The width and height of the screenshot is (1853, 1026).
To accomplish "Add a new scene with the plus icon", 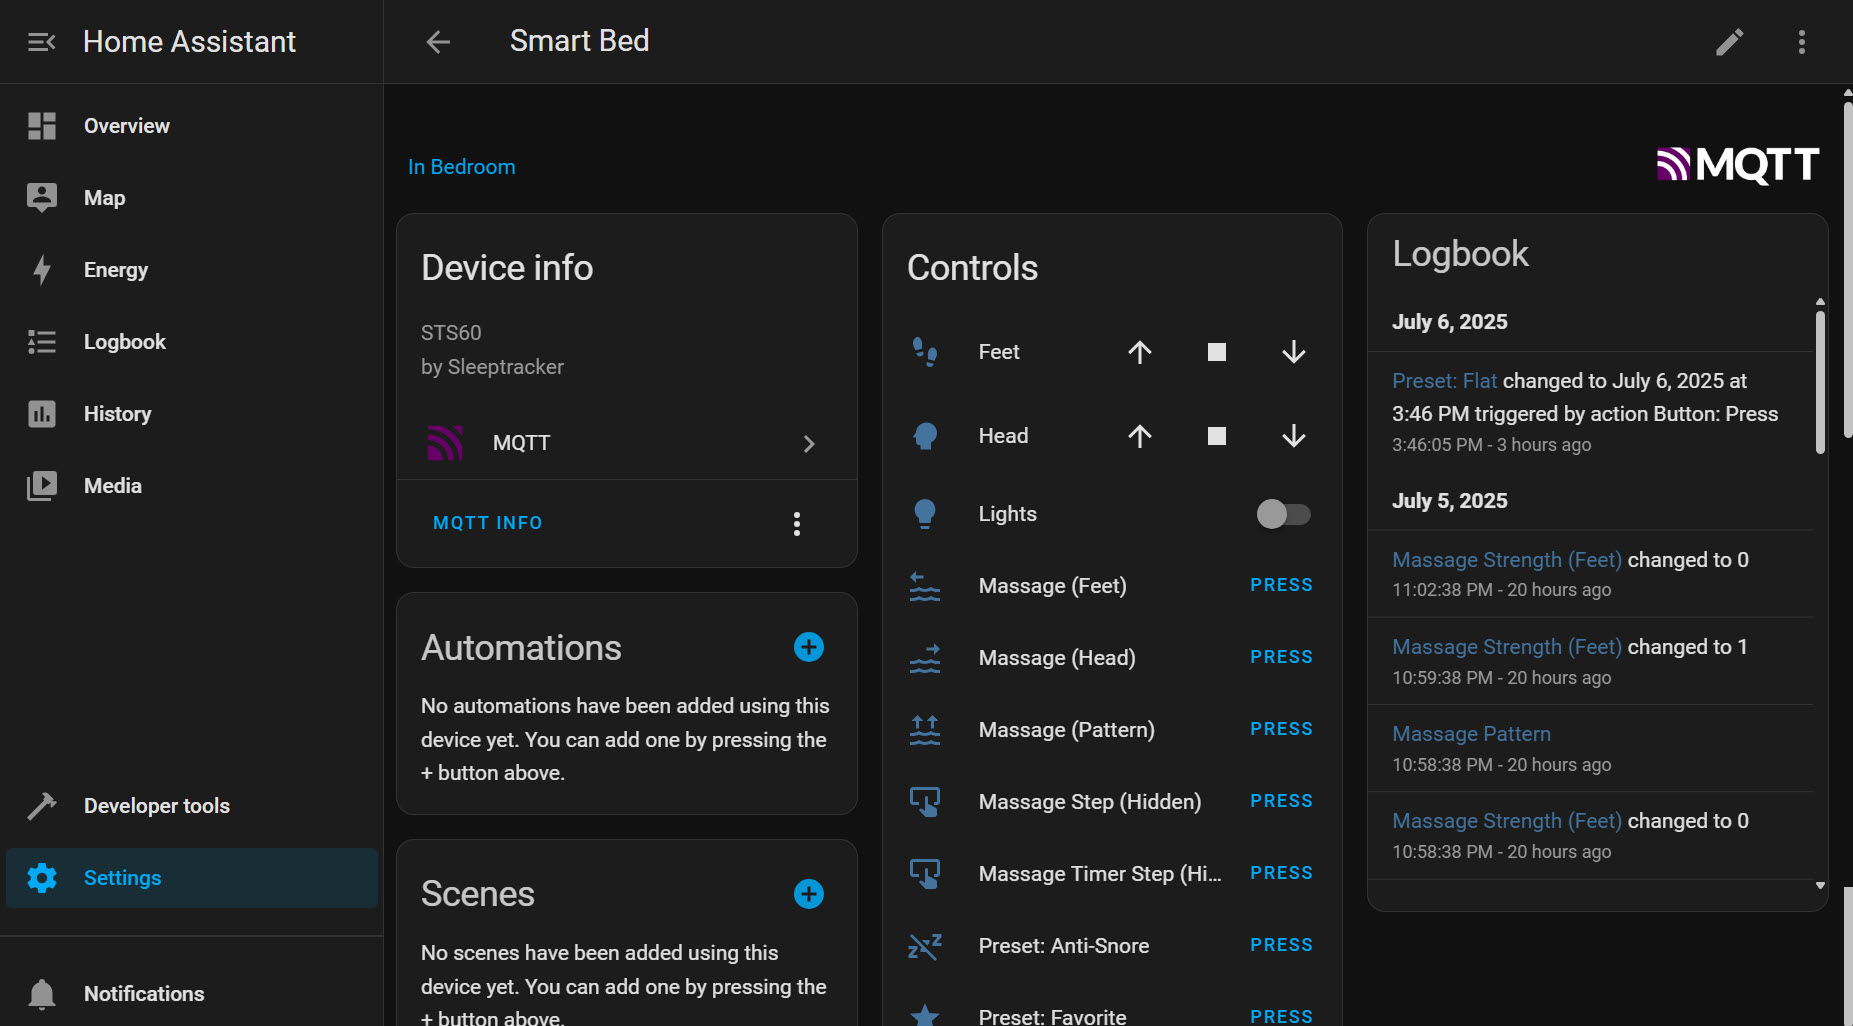I will (809, 894).
